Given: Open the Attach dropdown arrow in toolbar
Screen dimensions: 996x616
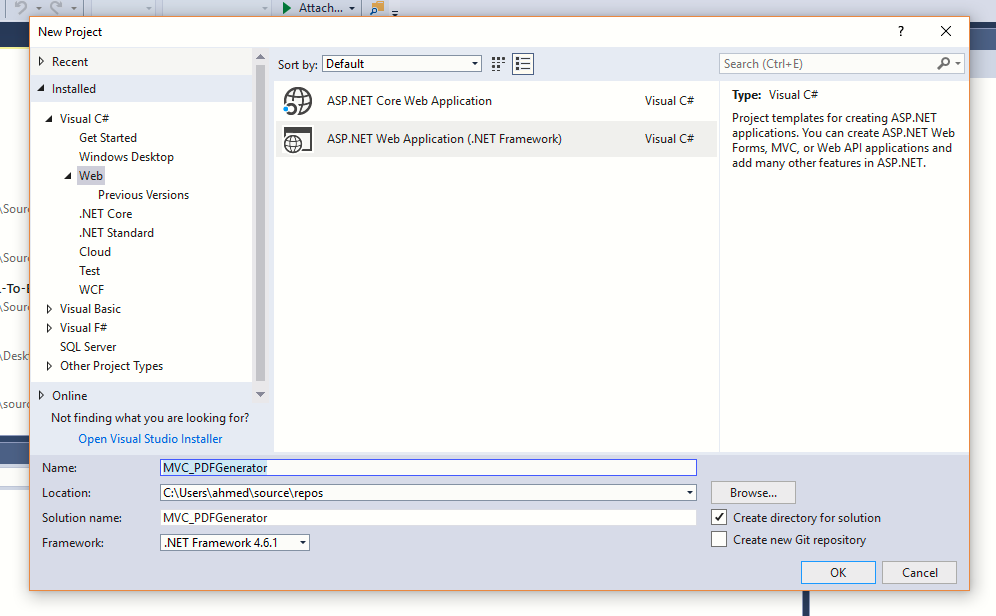Looking at the screenshot, I should [x=352, y=8].
